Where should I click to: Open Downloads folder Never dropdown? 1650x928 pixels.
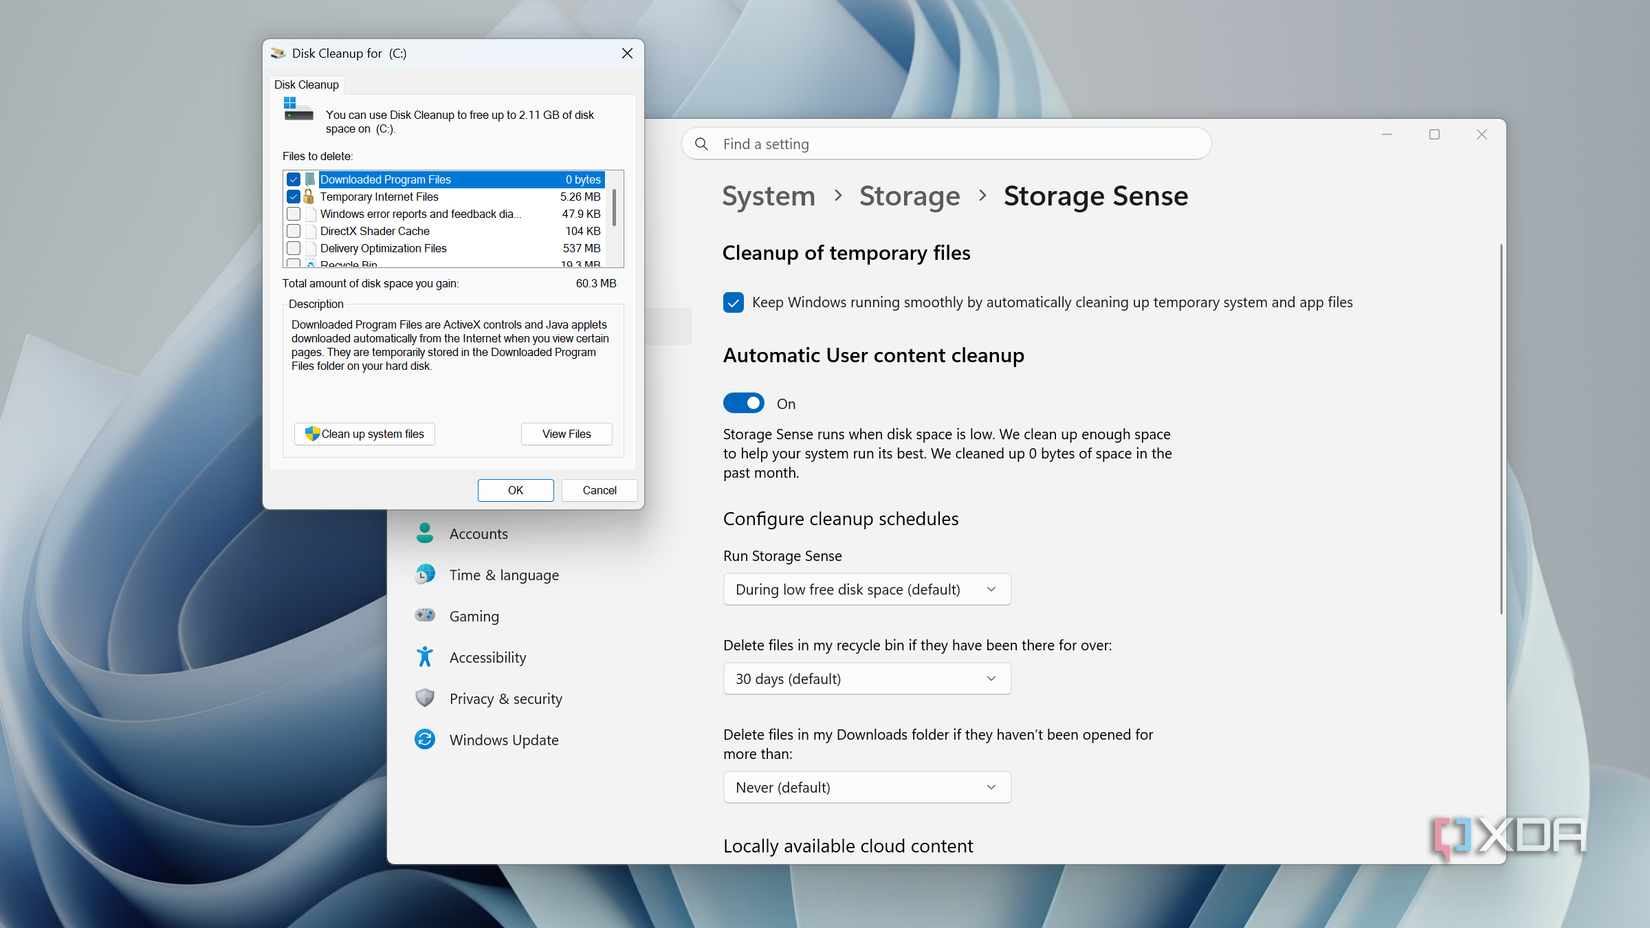(x=867, y=787)
